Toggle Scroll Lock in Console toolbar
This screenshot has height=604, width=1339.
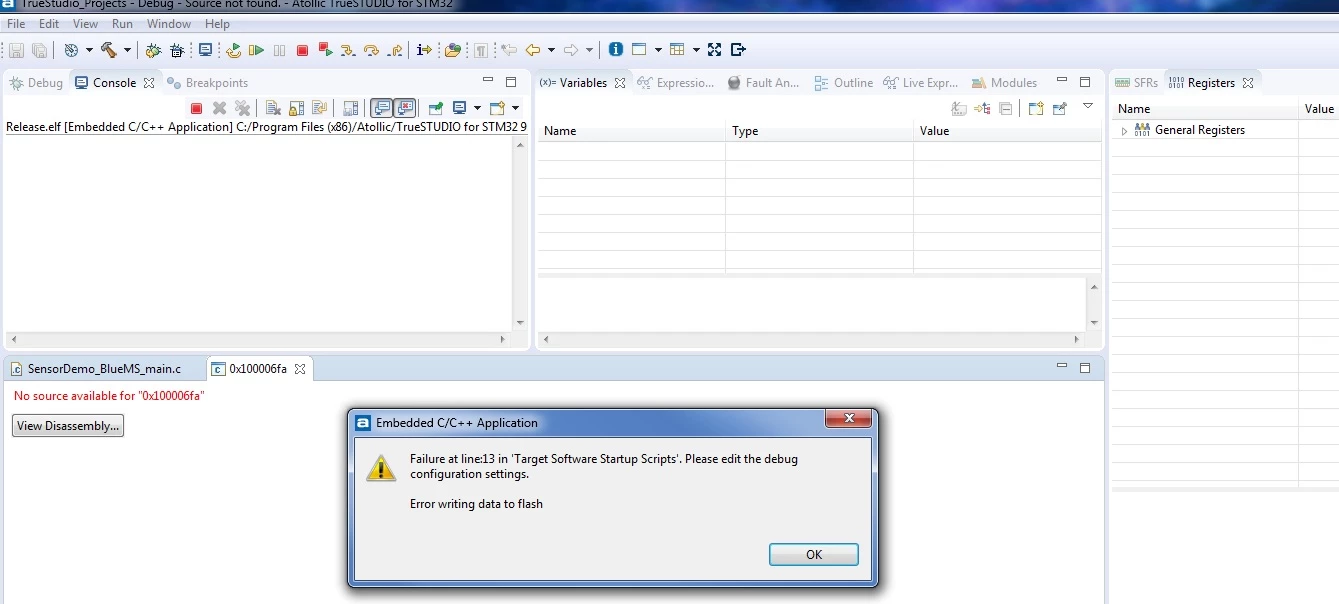click(x=297, y=108)
